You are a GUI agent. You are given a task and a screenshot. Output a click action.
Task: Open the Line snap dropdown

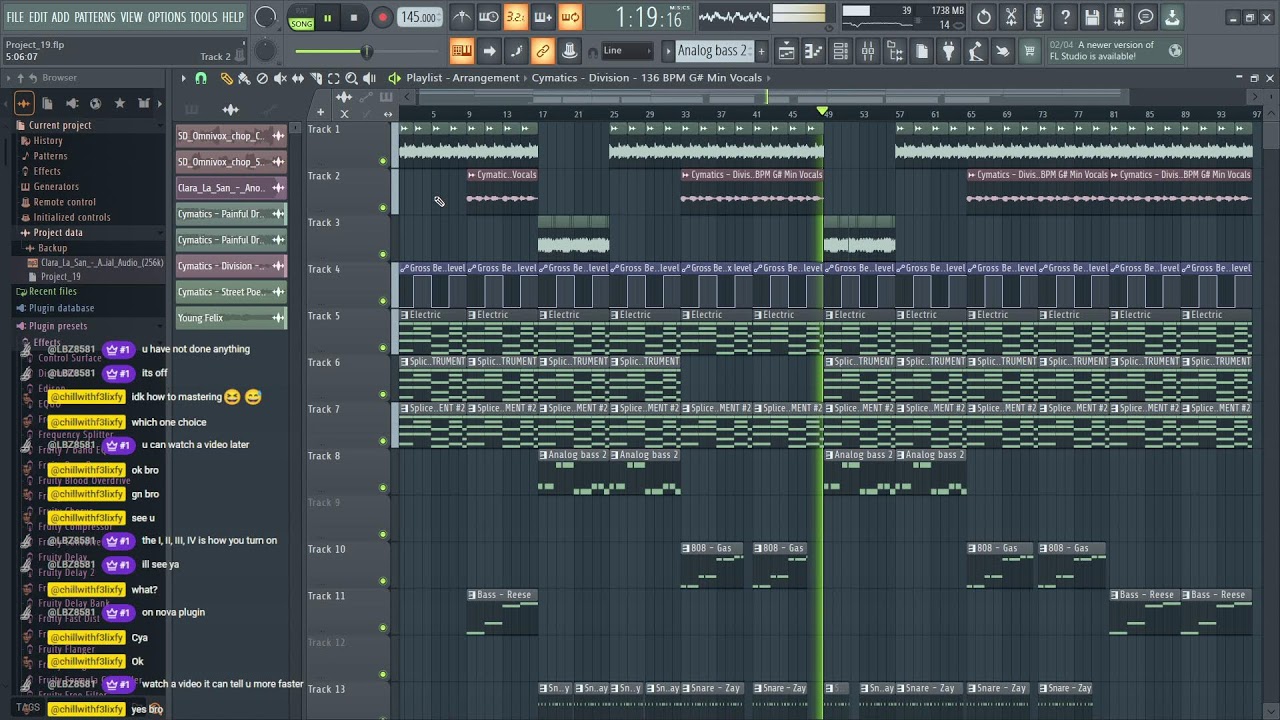[626, 51]
